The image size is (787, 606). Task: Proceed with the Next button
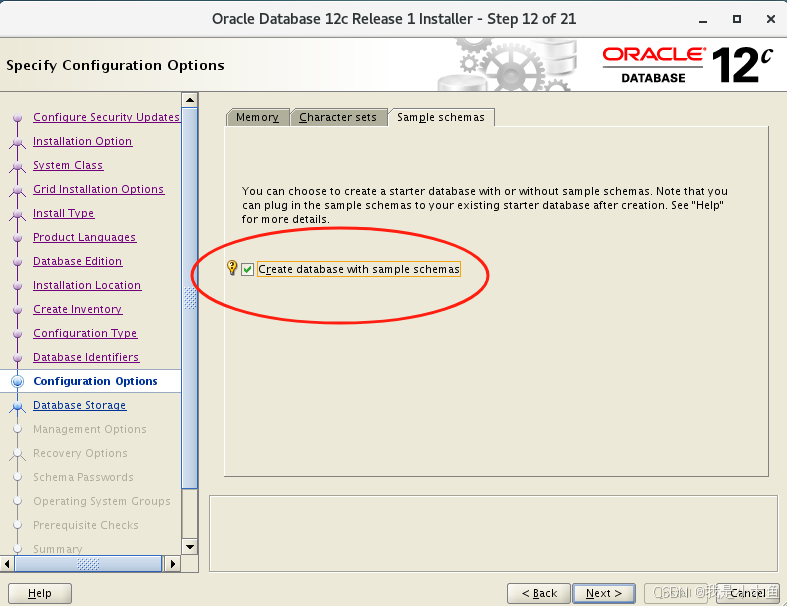point(604,593)
